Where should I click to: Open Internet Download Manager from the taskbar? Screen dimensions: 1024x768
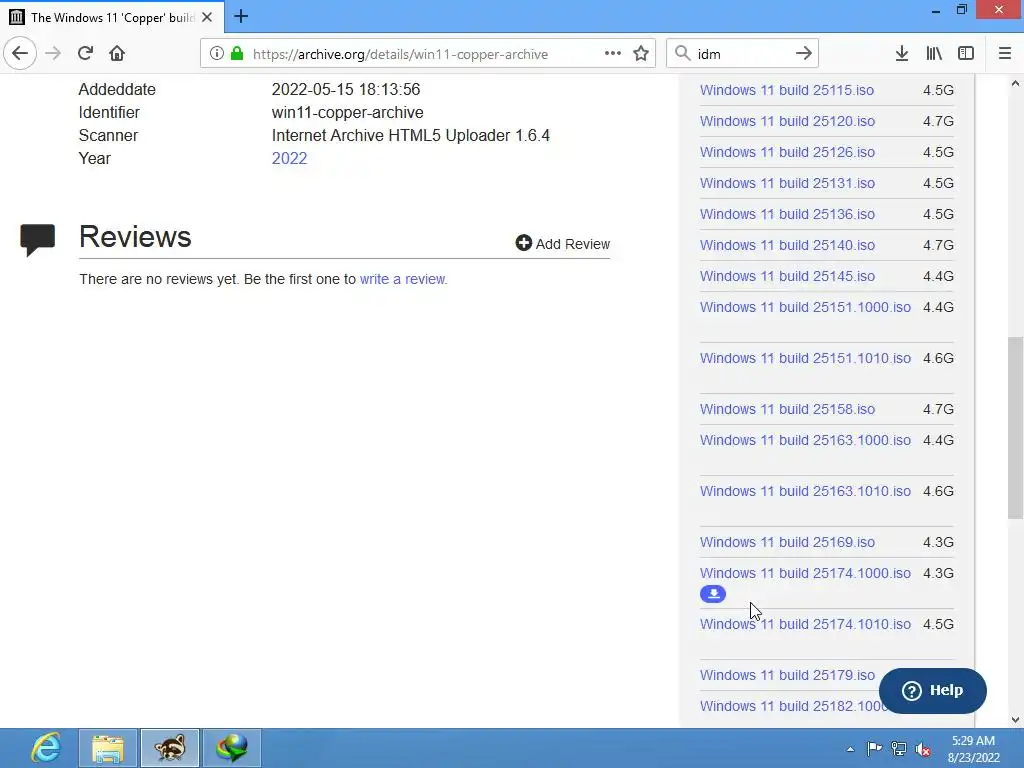232,748
